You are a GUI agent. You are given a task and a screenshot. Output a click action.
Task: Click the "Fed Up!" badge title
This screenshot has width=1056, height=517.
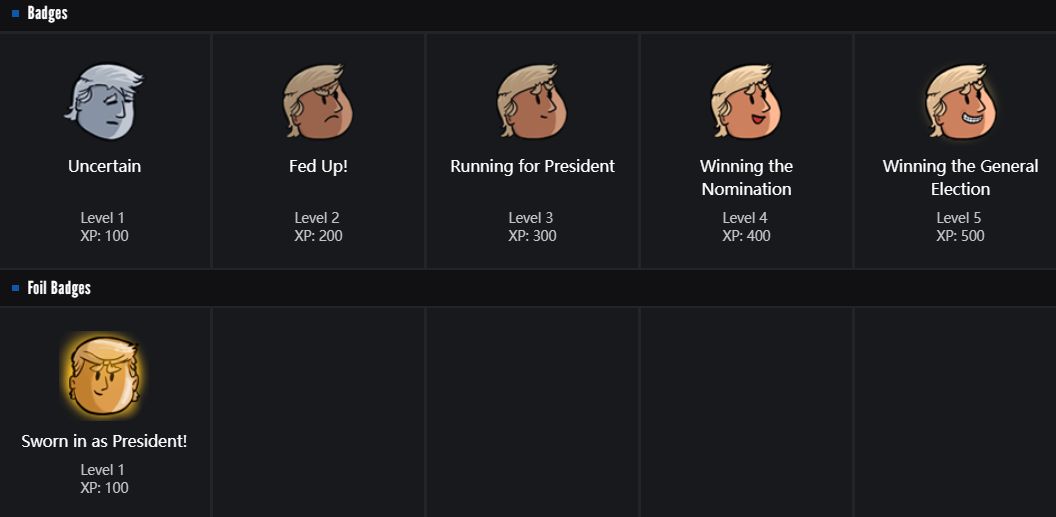(x=318, y=166)
